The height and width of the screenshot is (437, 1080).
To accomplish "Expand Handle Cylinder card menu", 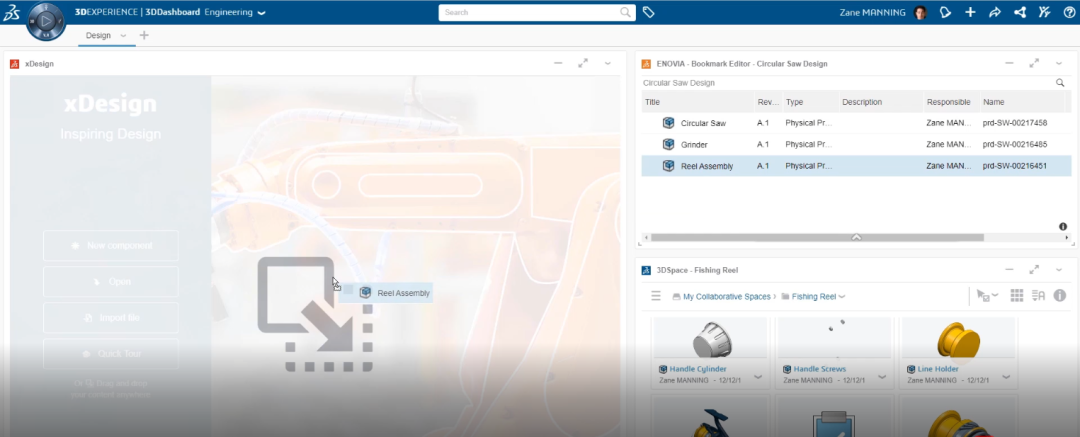I will [x=758, y=377].
